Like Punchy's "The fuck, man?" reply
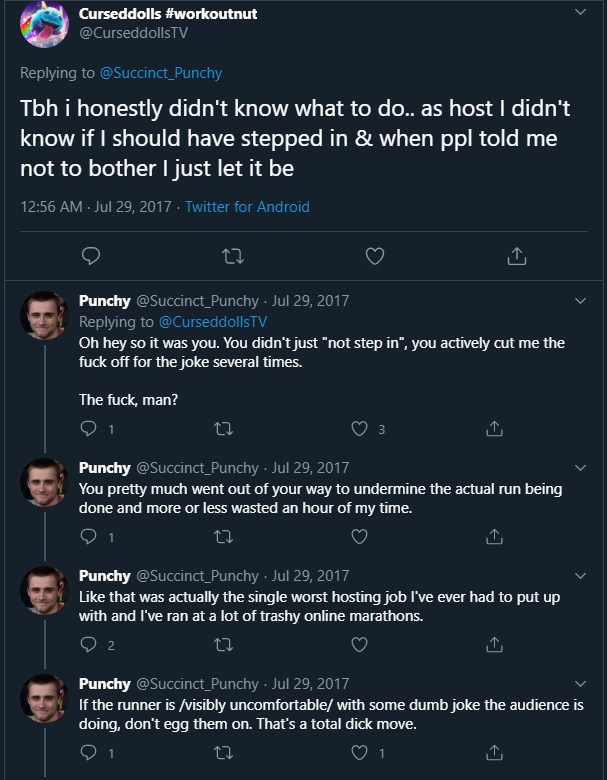This screenshot has height=780, width=607. (361, 428)
